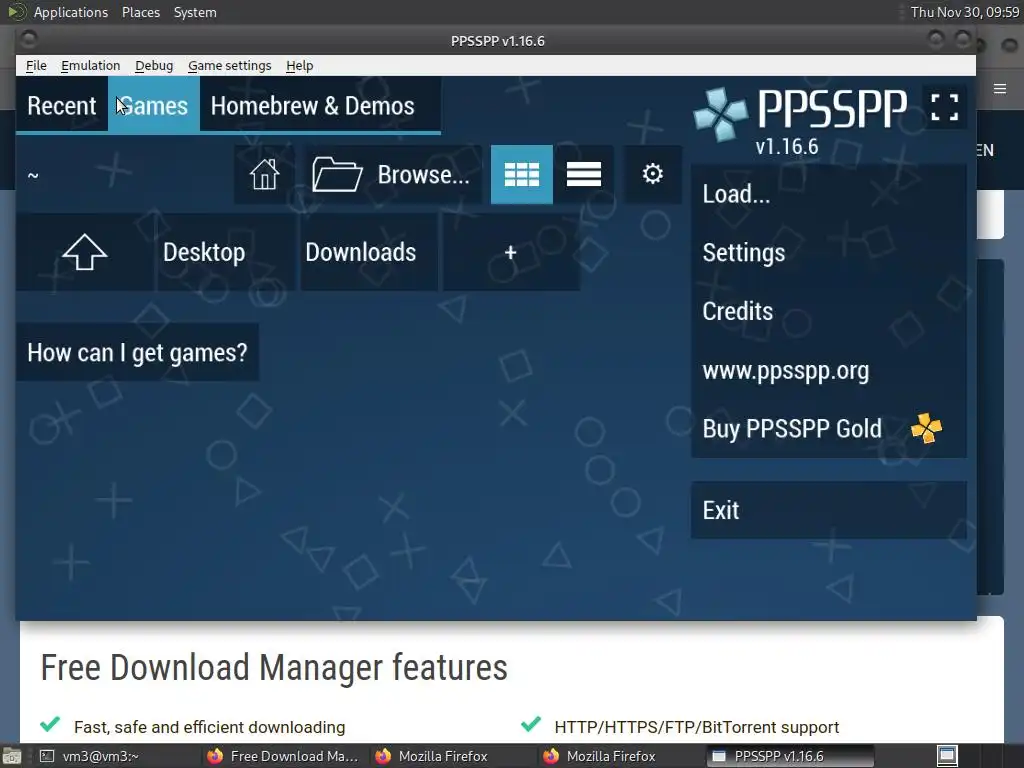1024x768 pixels.
Task: Open PPSSPP Settings
Action: [829, 253]
